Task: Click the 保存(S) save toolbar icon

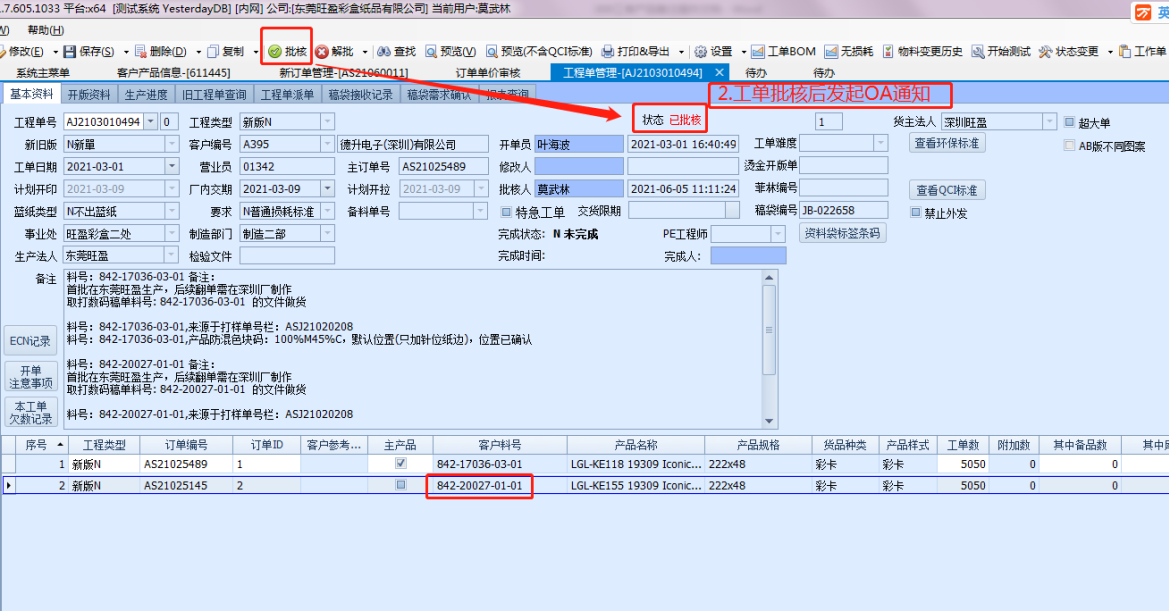Action: click(70, 51)
